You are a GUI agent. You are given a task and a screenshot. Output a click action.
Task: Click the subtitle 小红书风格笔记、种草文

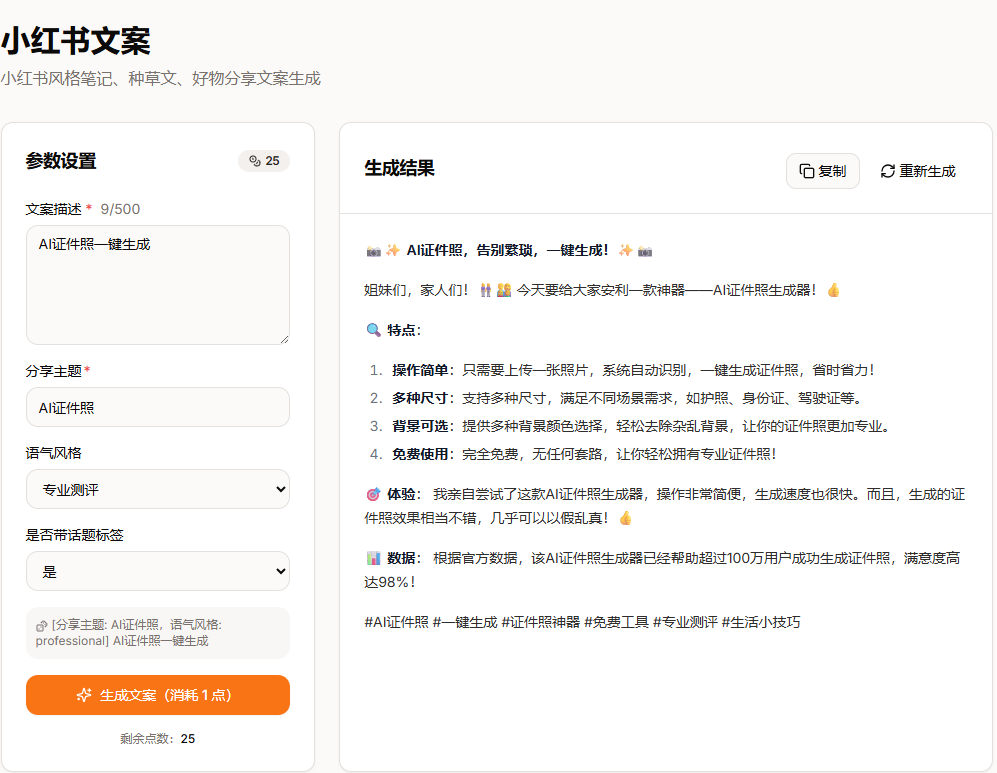(x=160, y=78)
